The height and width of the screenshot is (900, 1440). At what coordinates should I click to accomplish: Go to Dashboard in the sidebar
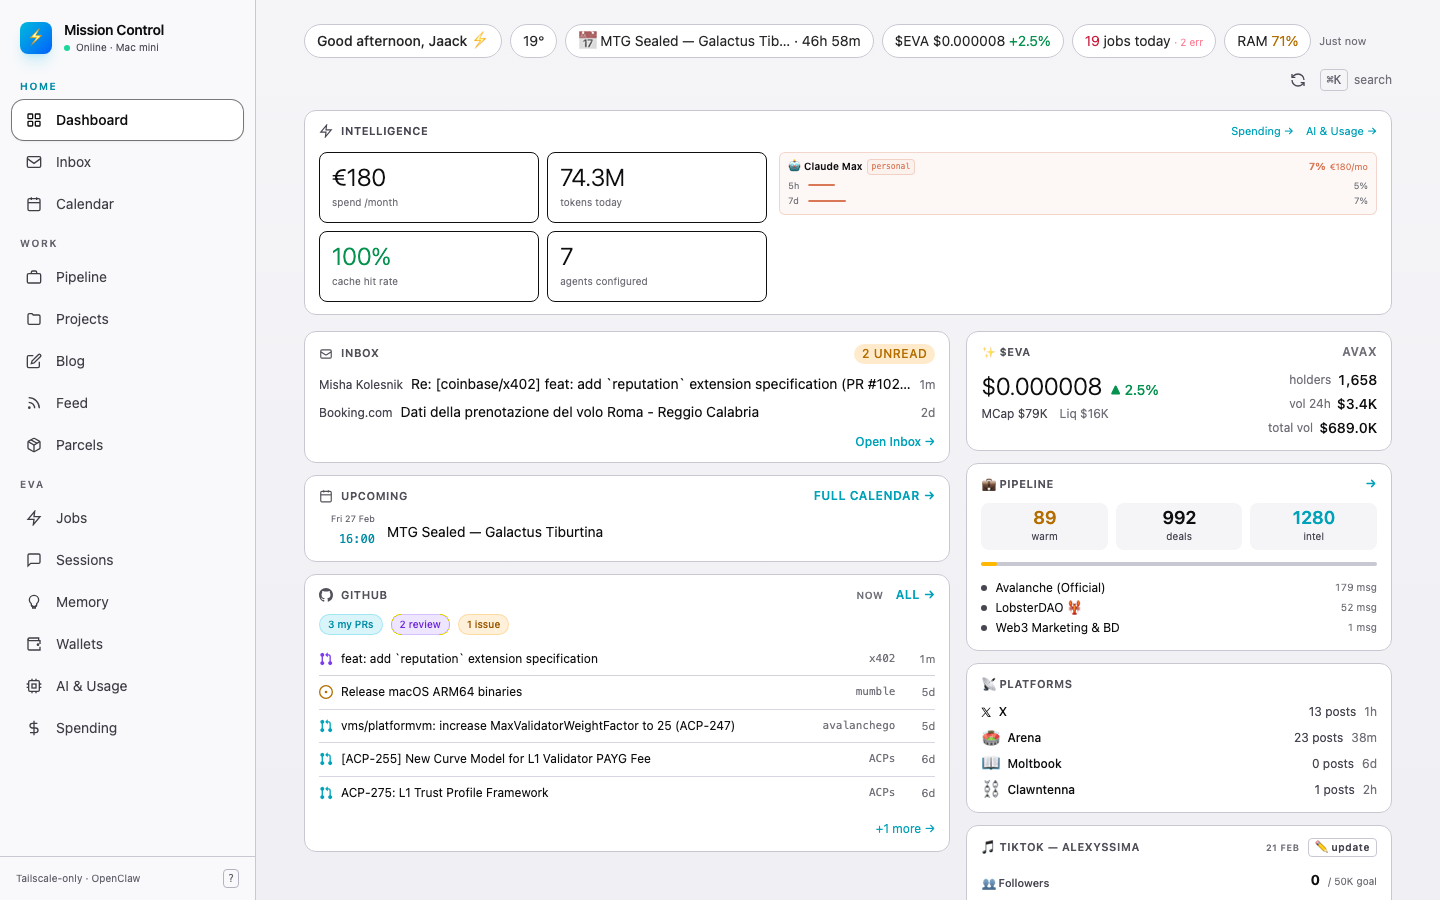click(x=127, y=120)
